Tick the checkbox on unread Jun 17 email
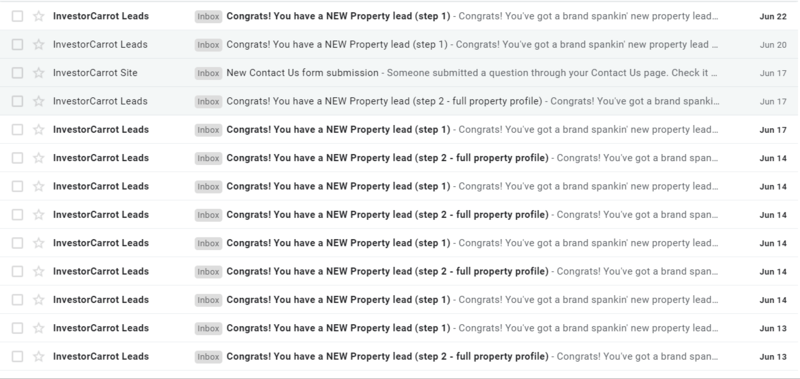 click(x=17, y=130)
